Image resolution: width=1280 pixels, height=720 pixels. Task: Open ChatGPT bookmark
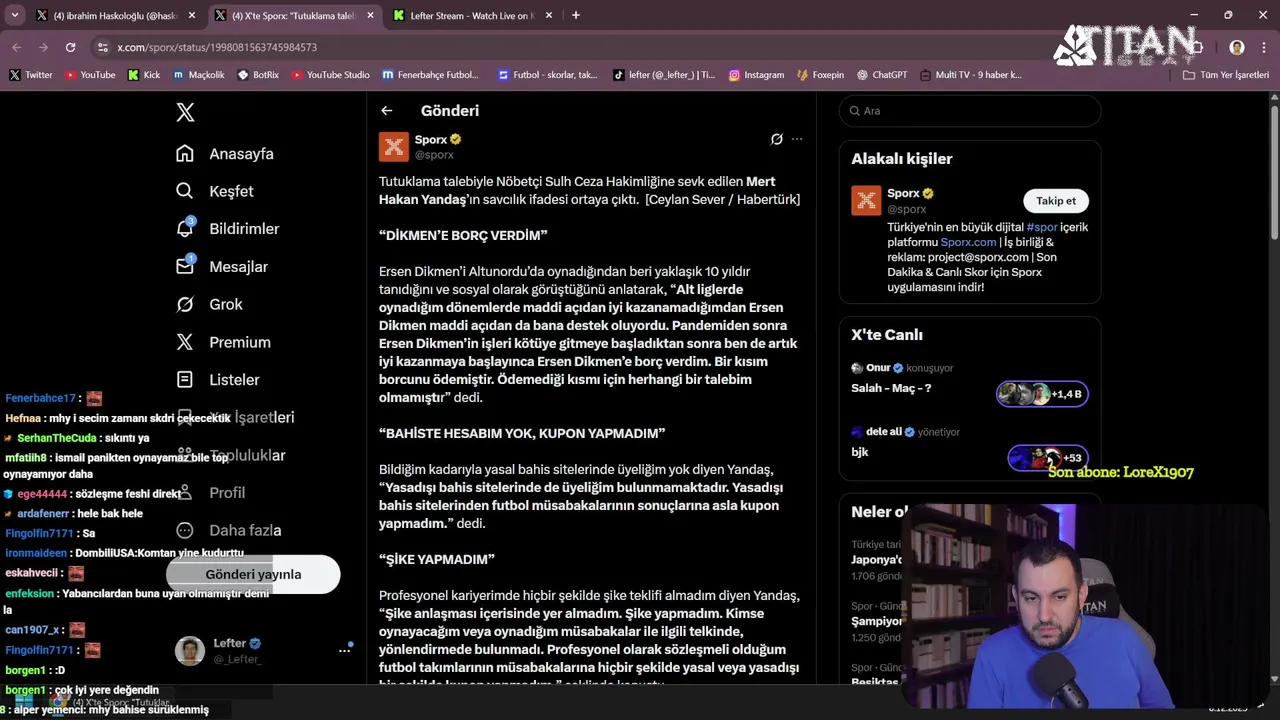coord(882,75)
